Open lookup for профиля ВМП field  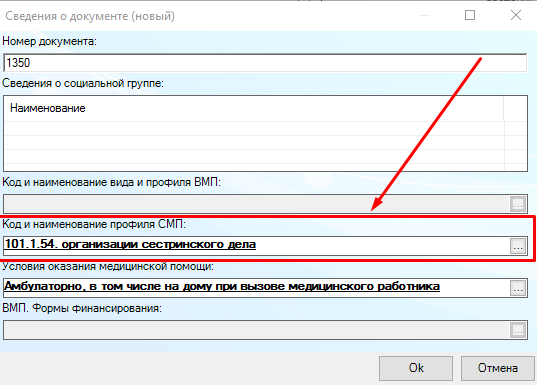(518, 204)
